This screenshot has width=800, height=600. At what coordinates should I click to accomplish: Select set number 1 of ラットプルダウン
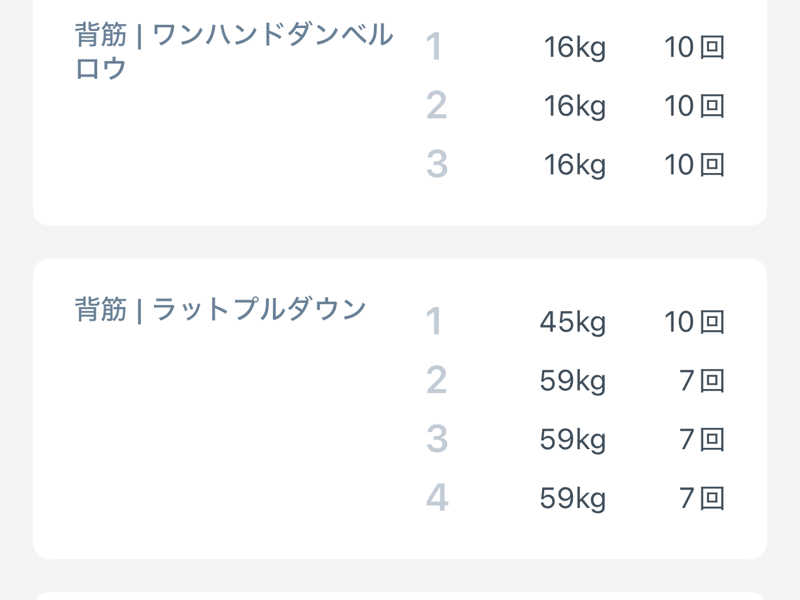[434, 322]
